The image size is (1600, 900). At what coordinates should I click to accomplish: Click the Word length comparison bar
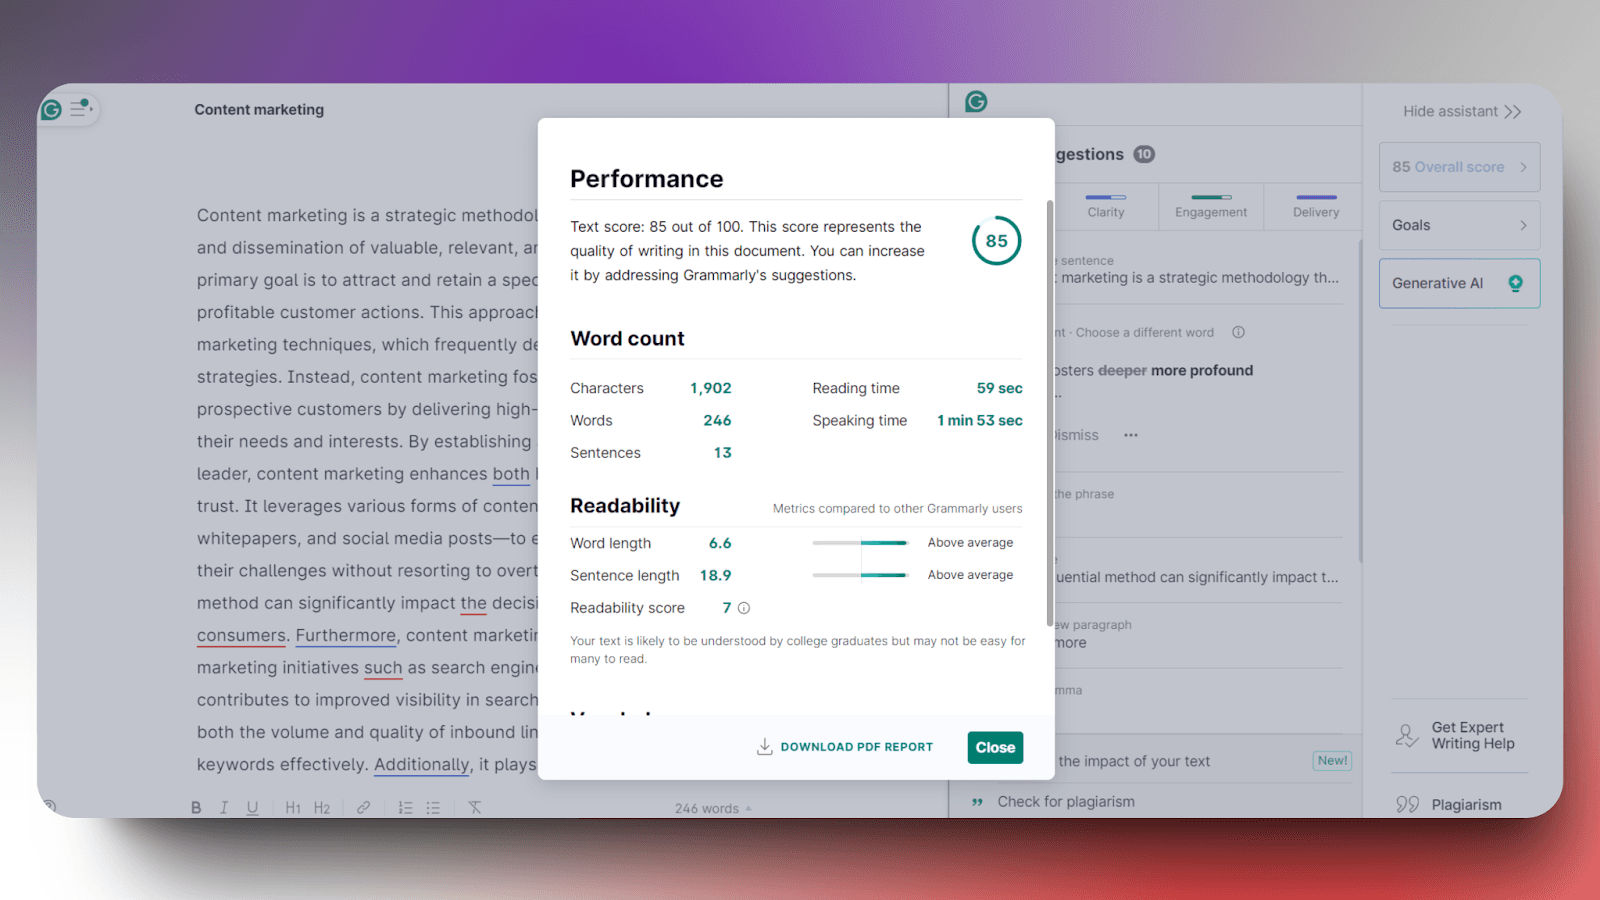coord(860,543)
